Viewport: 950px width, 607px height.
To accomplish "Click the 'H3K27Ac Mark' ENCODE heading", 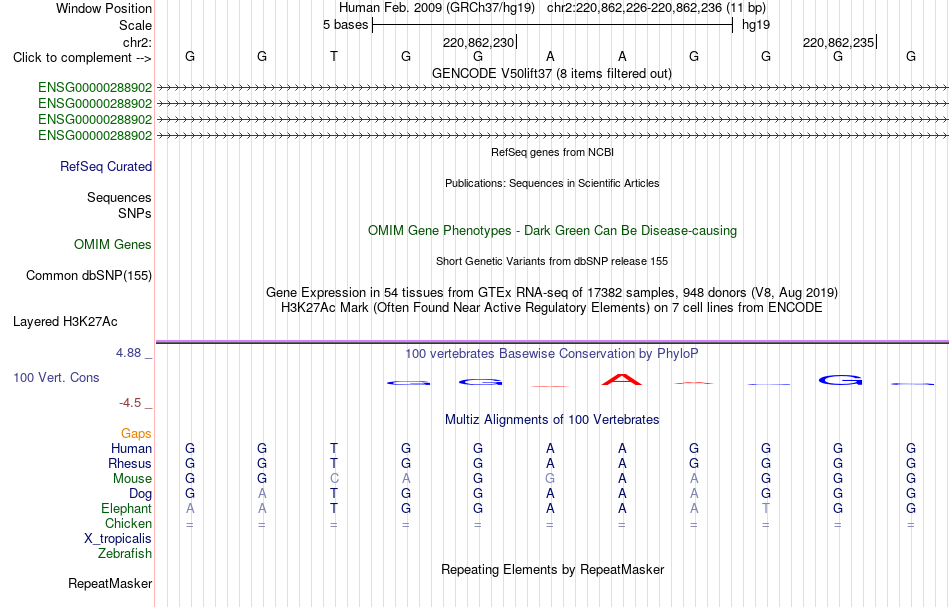I will tap(552, 308).
